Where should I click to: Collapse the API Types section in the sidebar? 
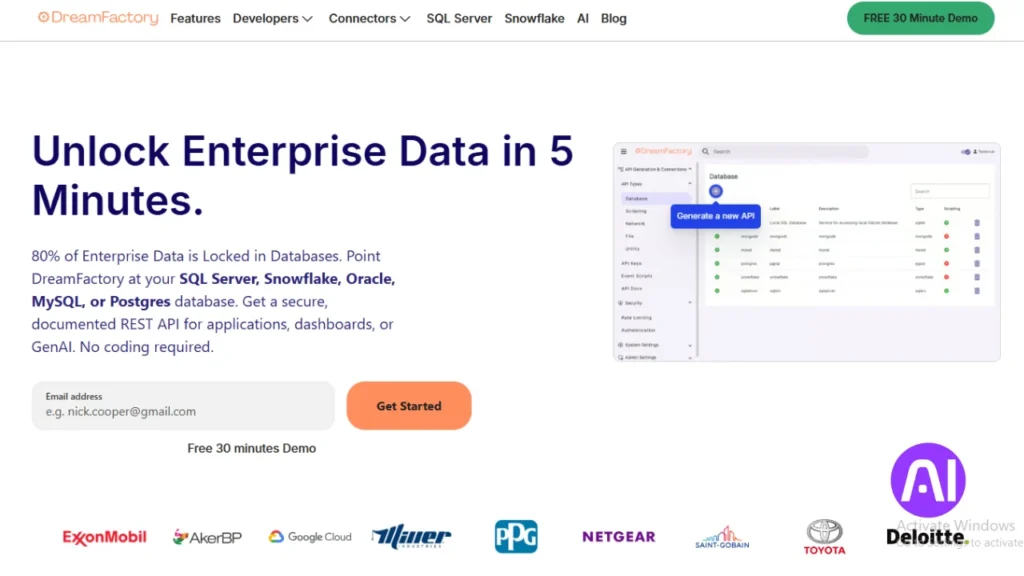coord(689,184)
